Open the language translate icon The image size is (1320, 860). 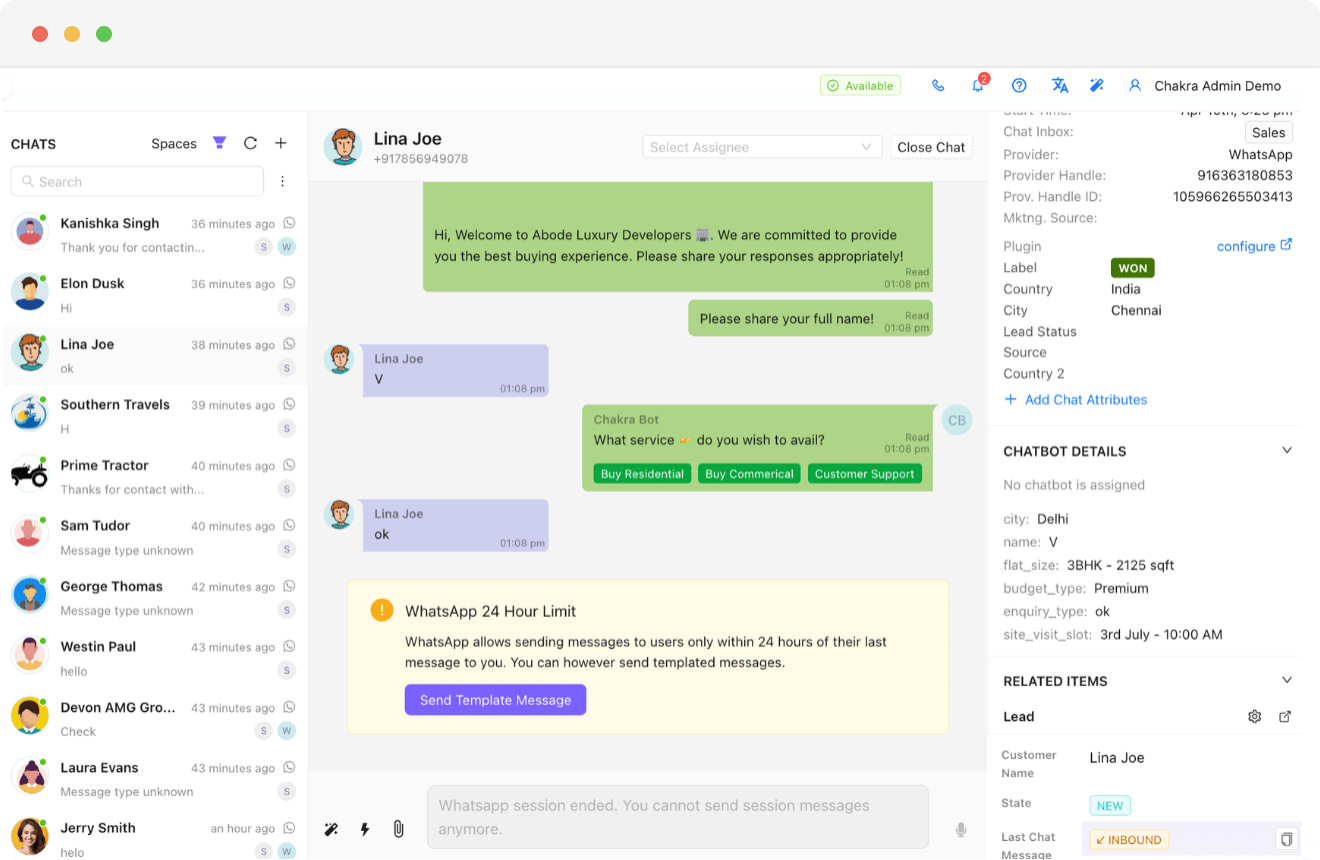click(x=1060, y=86)
